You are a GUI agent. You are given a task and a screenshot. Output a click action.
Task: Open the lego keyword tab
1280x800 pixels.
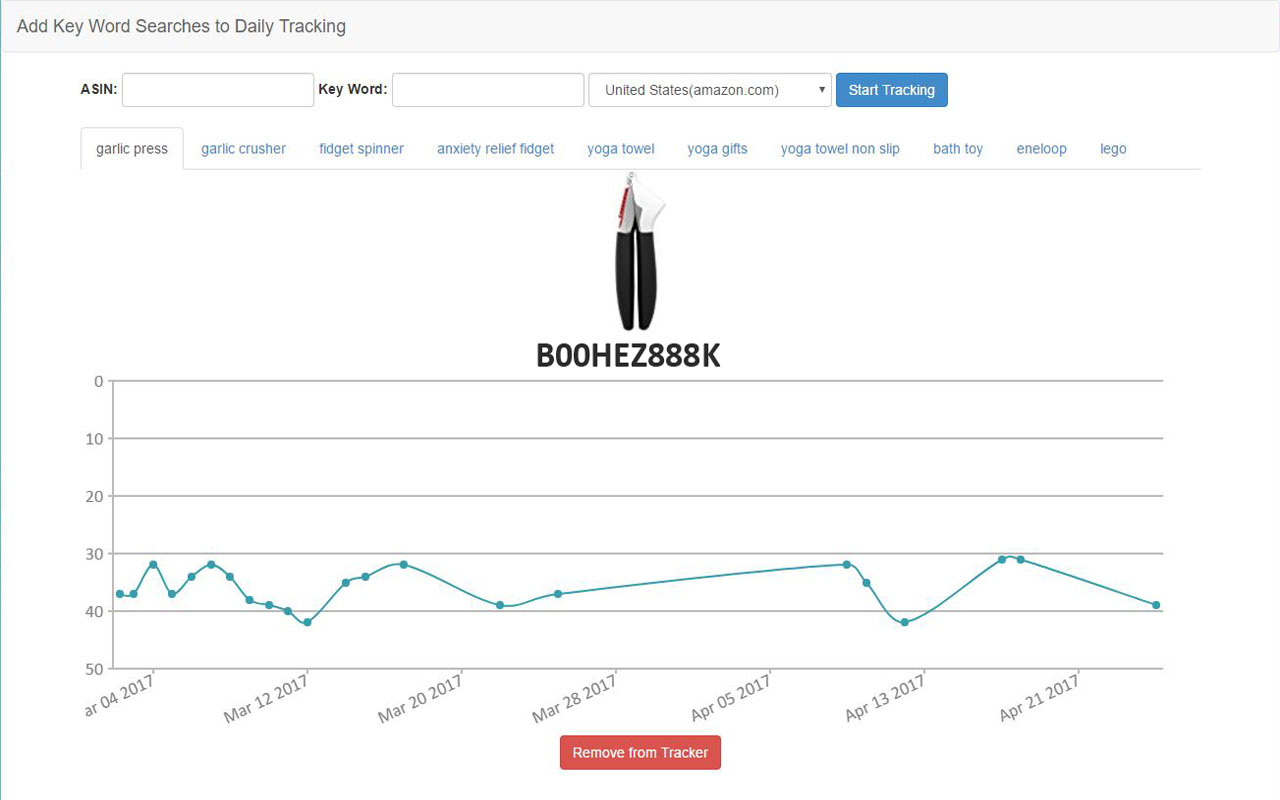(1113, 148)
